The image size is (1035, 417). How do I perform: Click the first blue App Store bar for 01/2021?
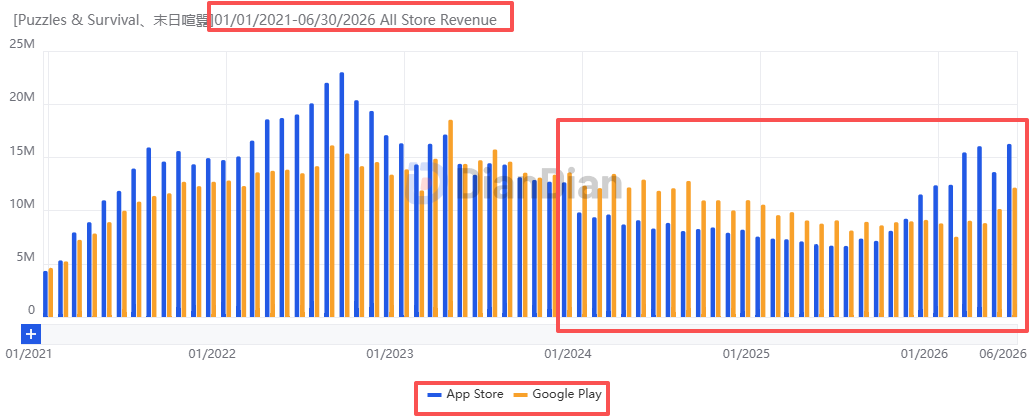coord(46,294)
